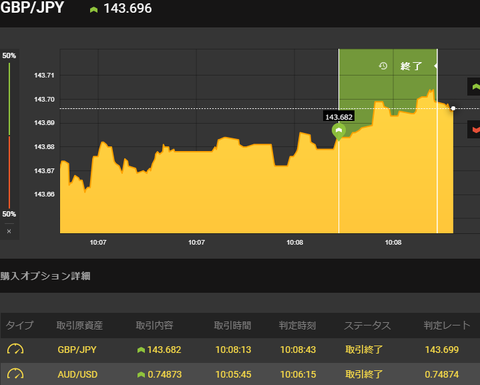This screenshot has height=385, width=480.
Task: Click the clock history icon next to 終了
Action: click(383, 66)
